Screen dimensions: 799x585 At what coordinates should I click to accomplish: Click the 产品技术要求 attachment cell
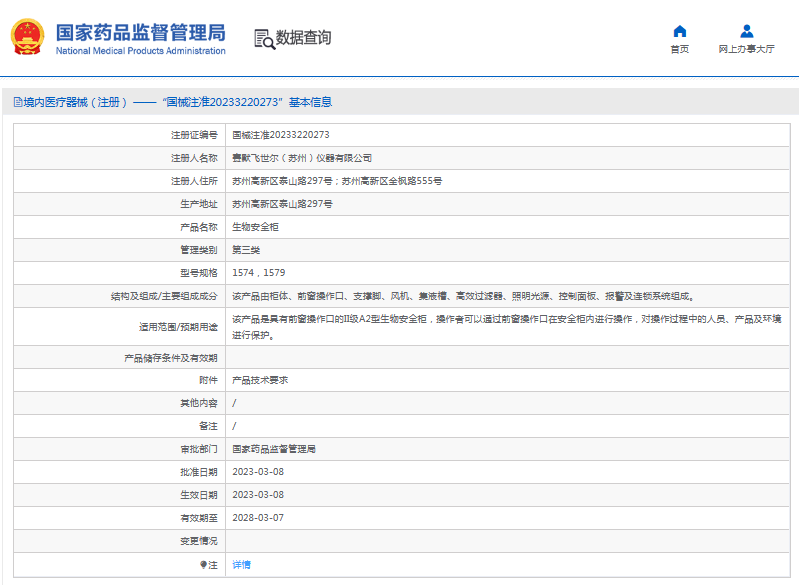260,380
